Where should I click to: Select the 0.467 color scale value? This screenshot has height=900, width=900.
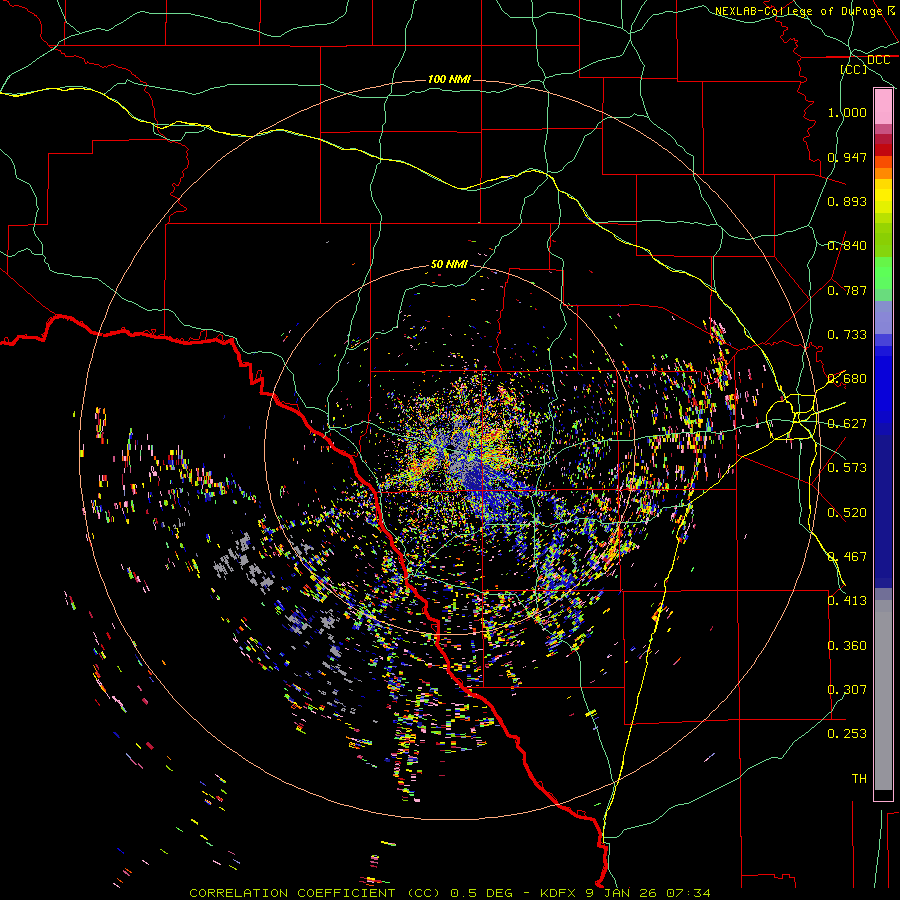point(847,557)
